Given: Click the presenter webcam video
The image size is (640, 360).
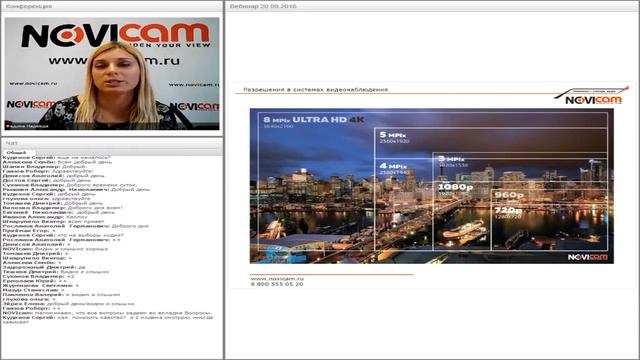Looking at the screenshot, I should [112, 73].
